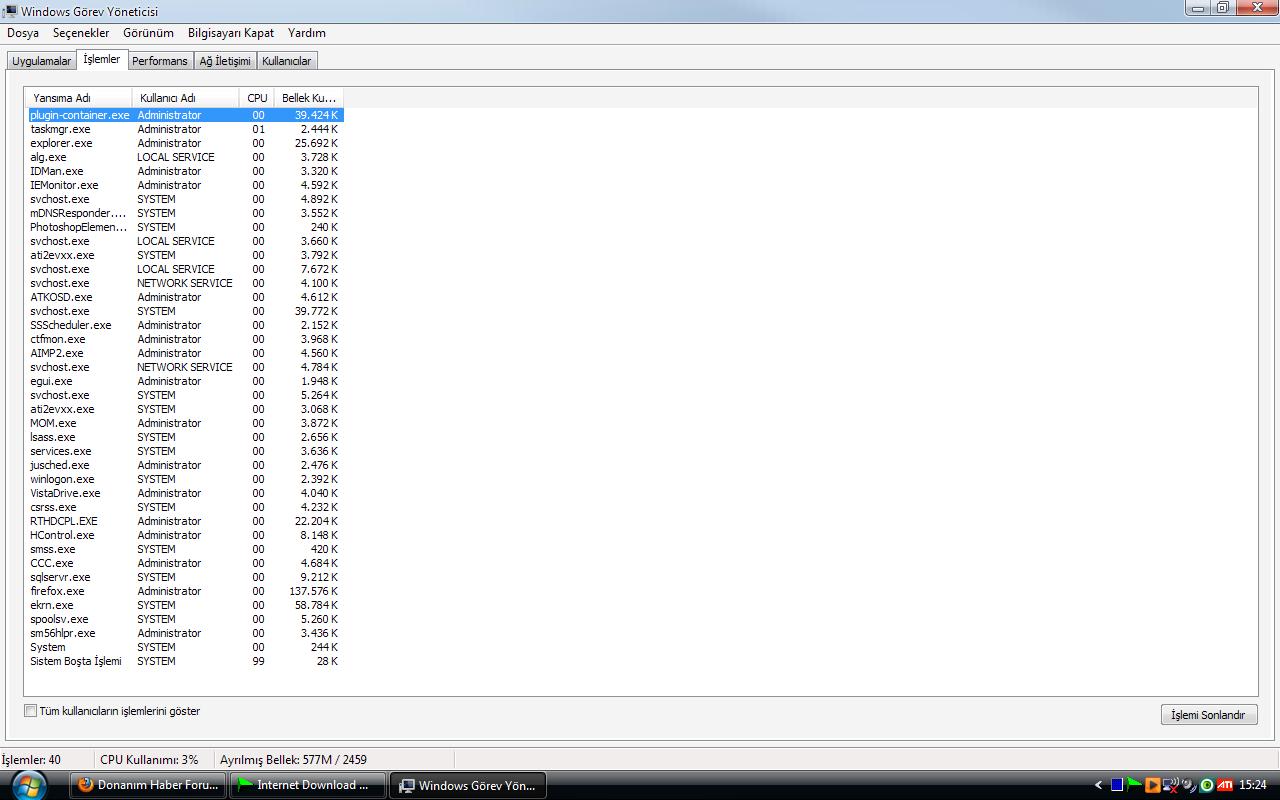The width and height of the screenshot is (1280, 800).
Task: Click the Task Manager title bar icon
Action: (x=9, y=11)
